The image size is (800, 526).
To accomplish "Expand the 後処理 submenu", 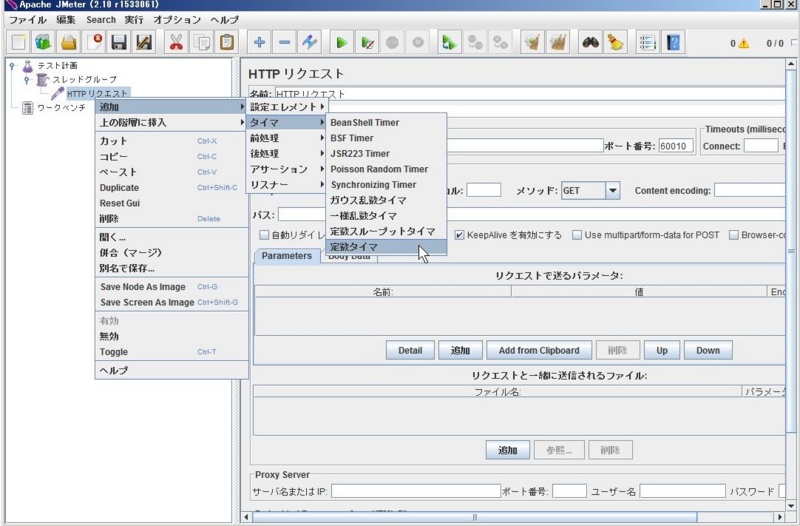I will (287, 154).
